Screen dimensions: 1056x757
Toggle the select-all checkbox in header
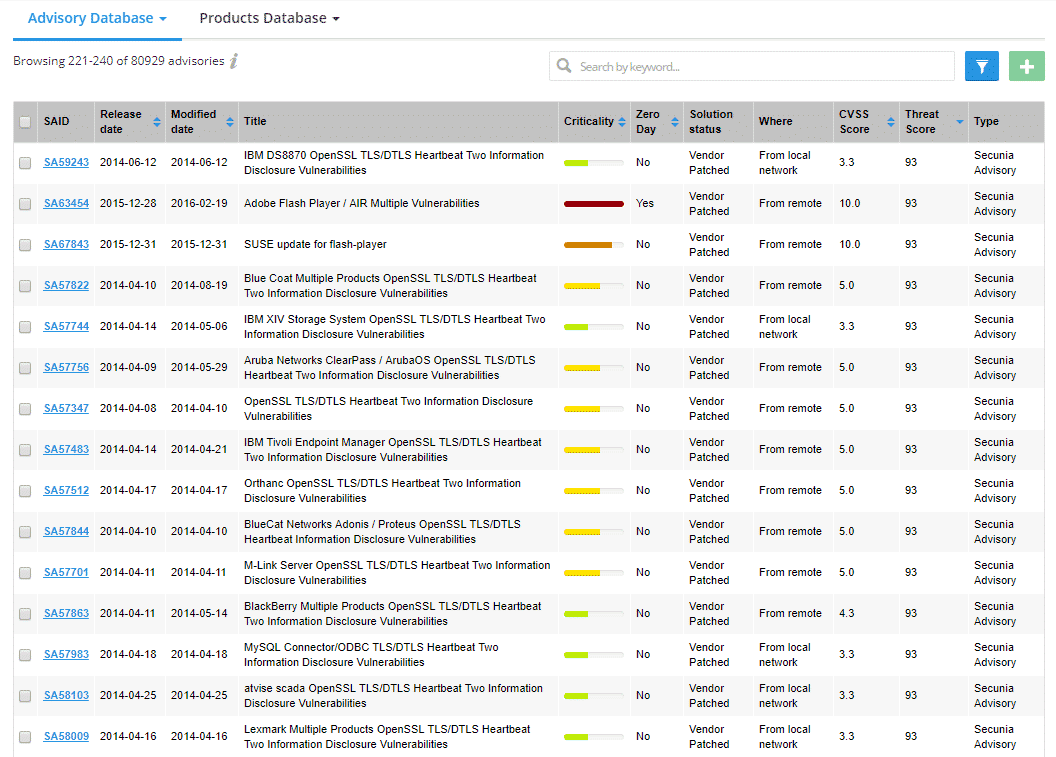pos(25,122)
